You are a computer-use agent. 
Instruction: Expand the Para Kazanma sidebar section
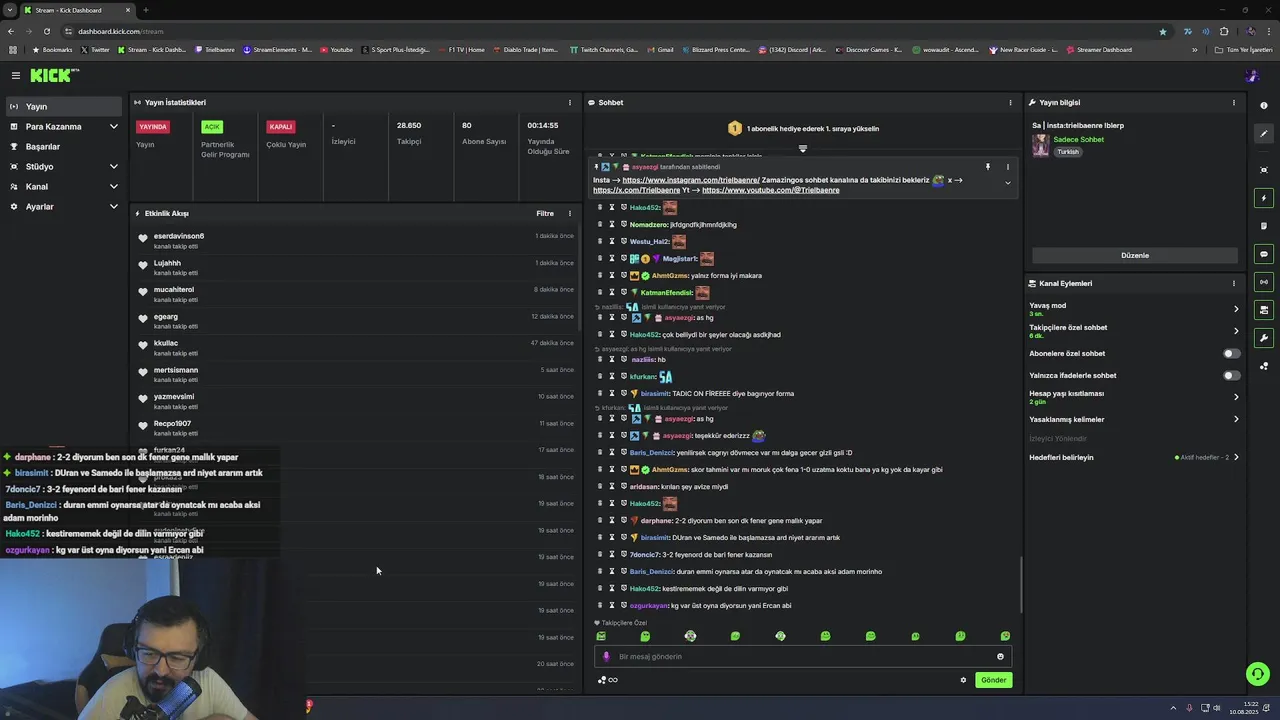64,127
